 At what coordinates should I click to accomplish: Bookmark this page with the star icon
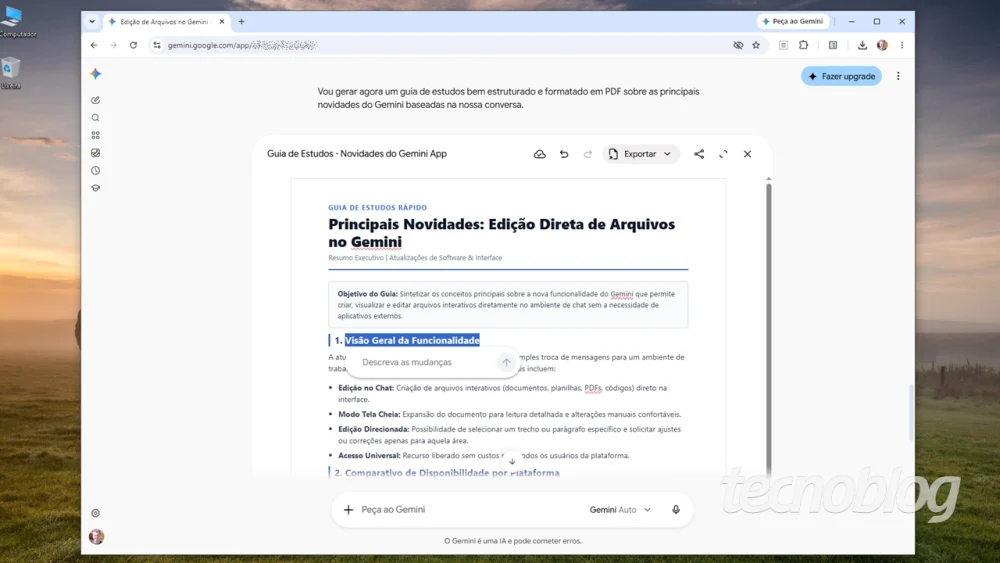click(x=756, y=45)
